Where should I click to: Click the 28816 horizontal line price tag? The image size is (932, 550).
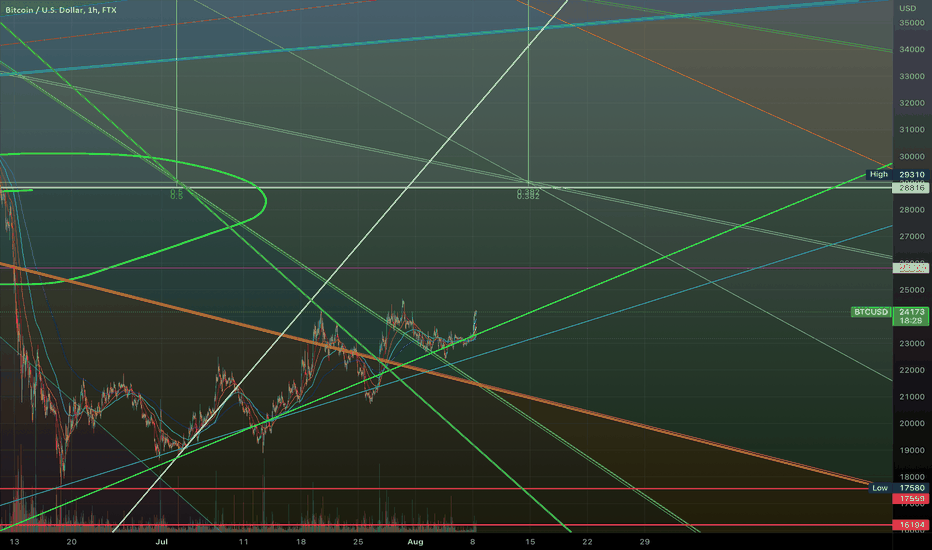tap(911, 188)
